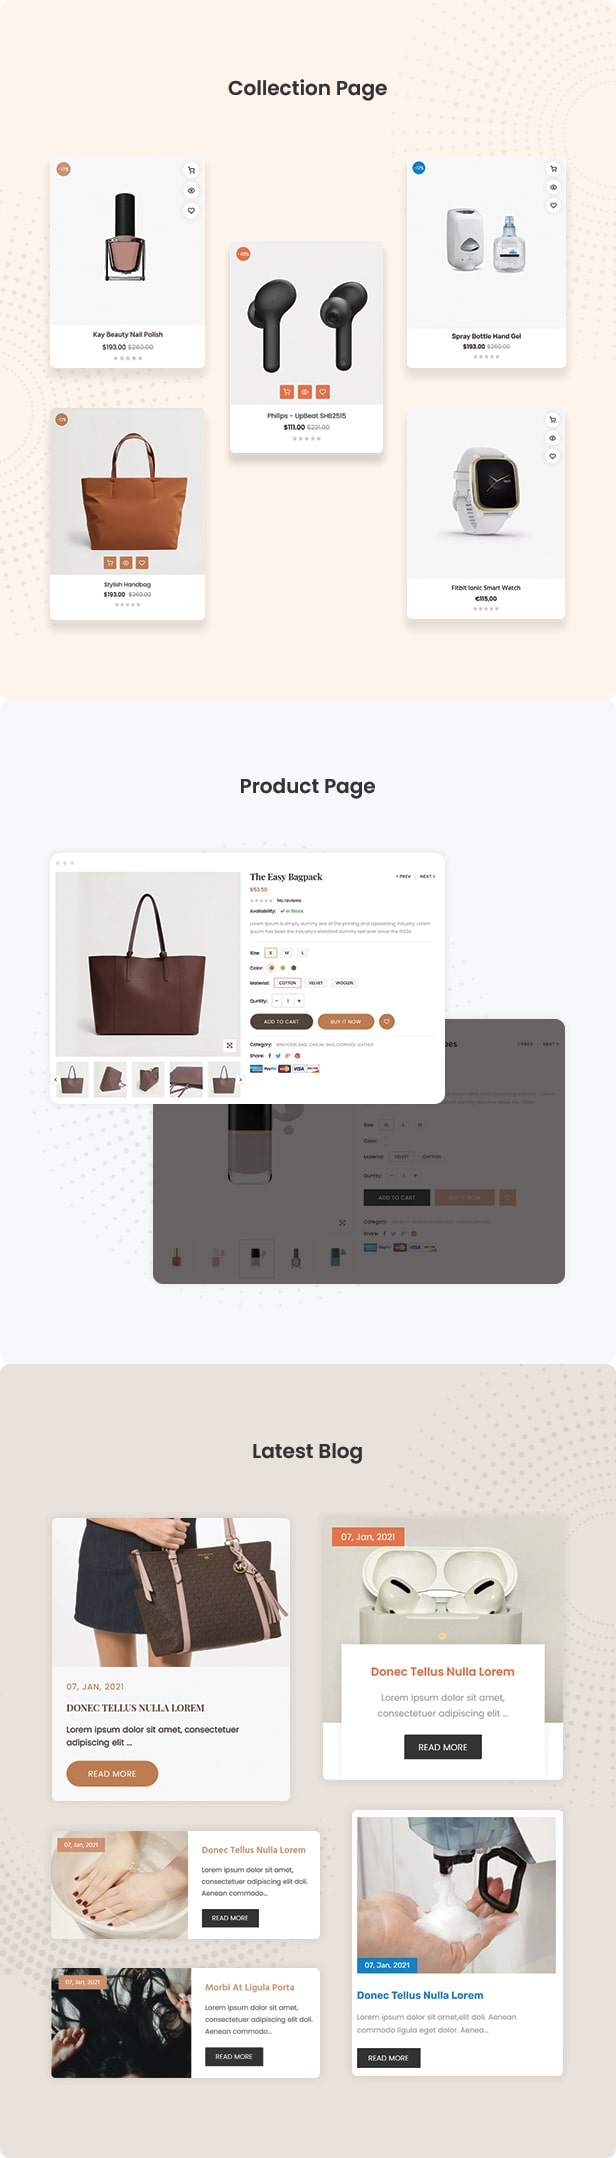
Task: Pick the dark green color swatch
Action: tap(293, 968)
